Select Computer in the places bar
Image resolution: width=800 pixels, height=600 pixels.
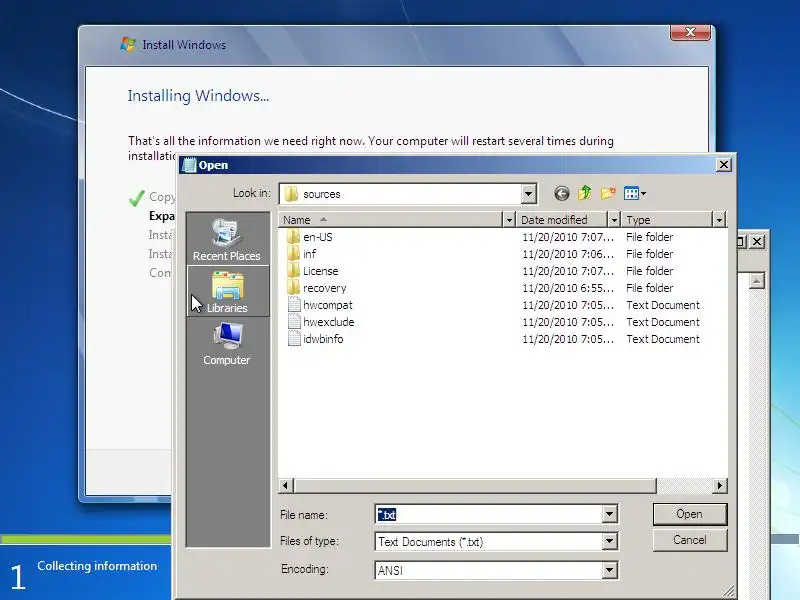coord(227,343)
